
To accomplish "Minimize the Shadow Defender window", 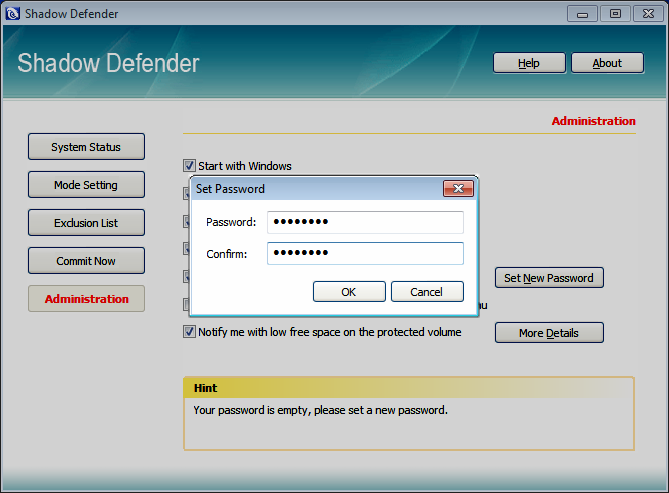I will pos(582,13).
